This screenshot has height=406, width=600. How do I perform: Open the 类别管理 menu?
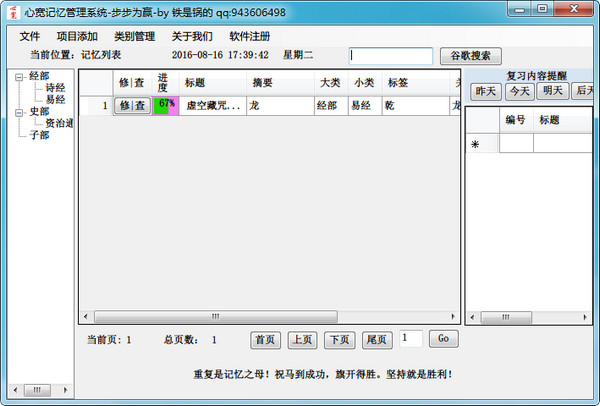pyautogui.click(x=134, y=36)
